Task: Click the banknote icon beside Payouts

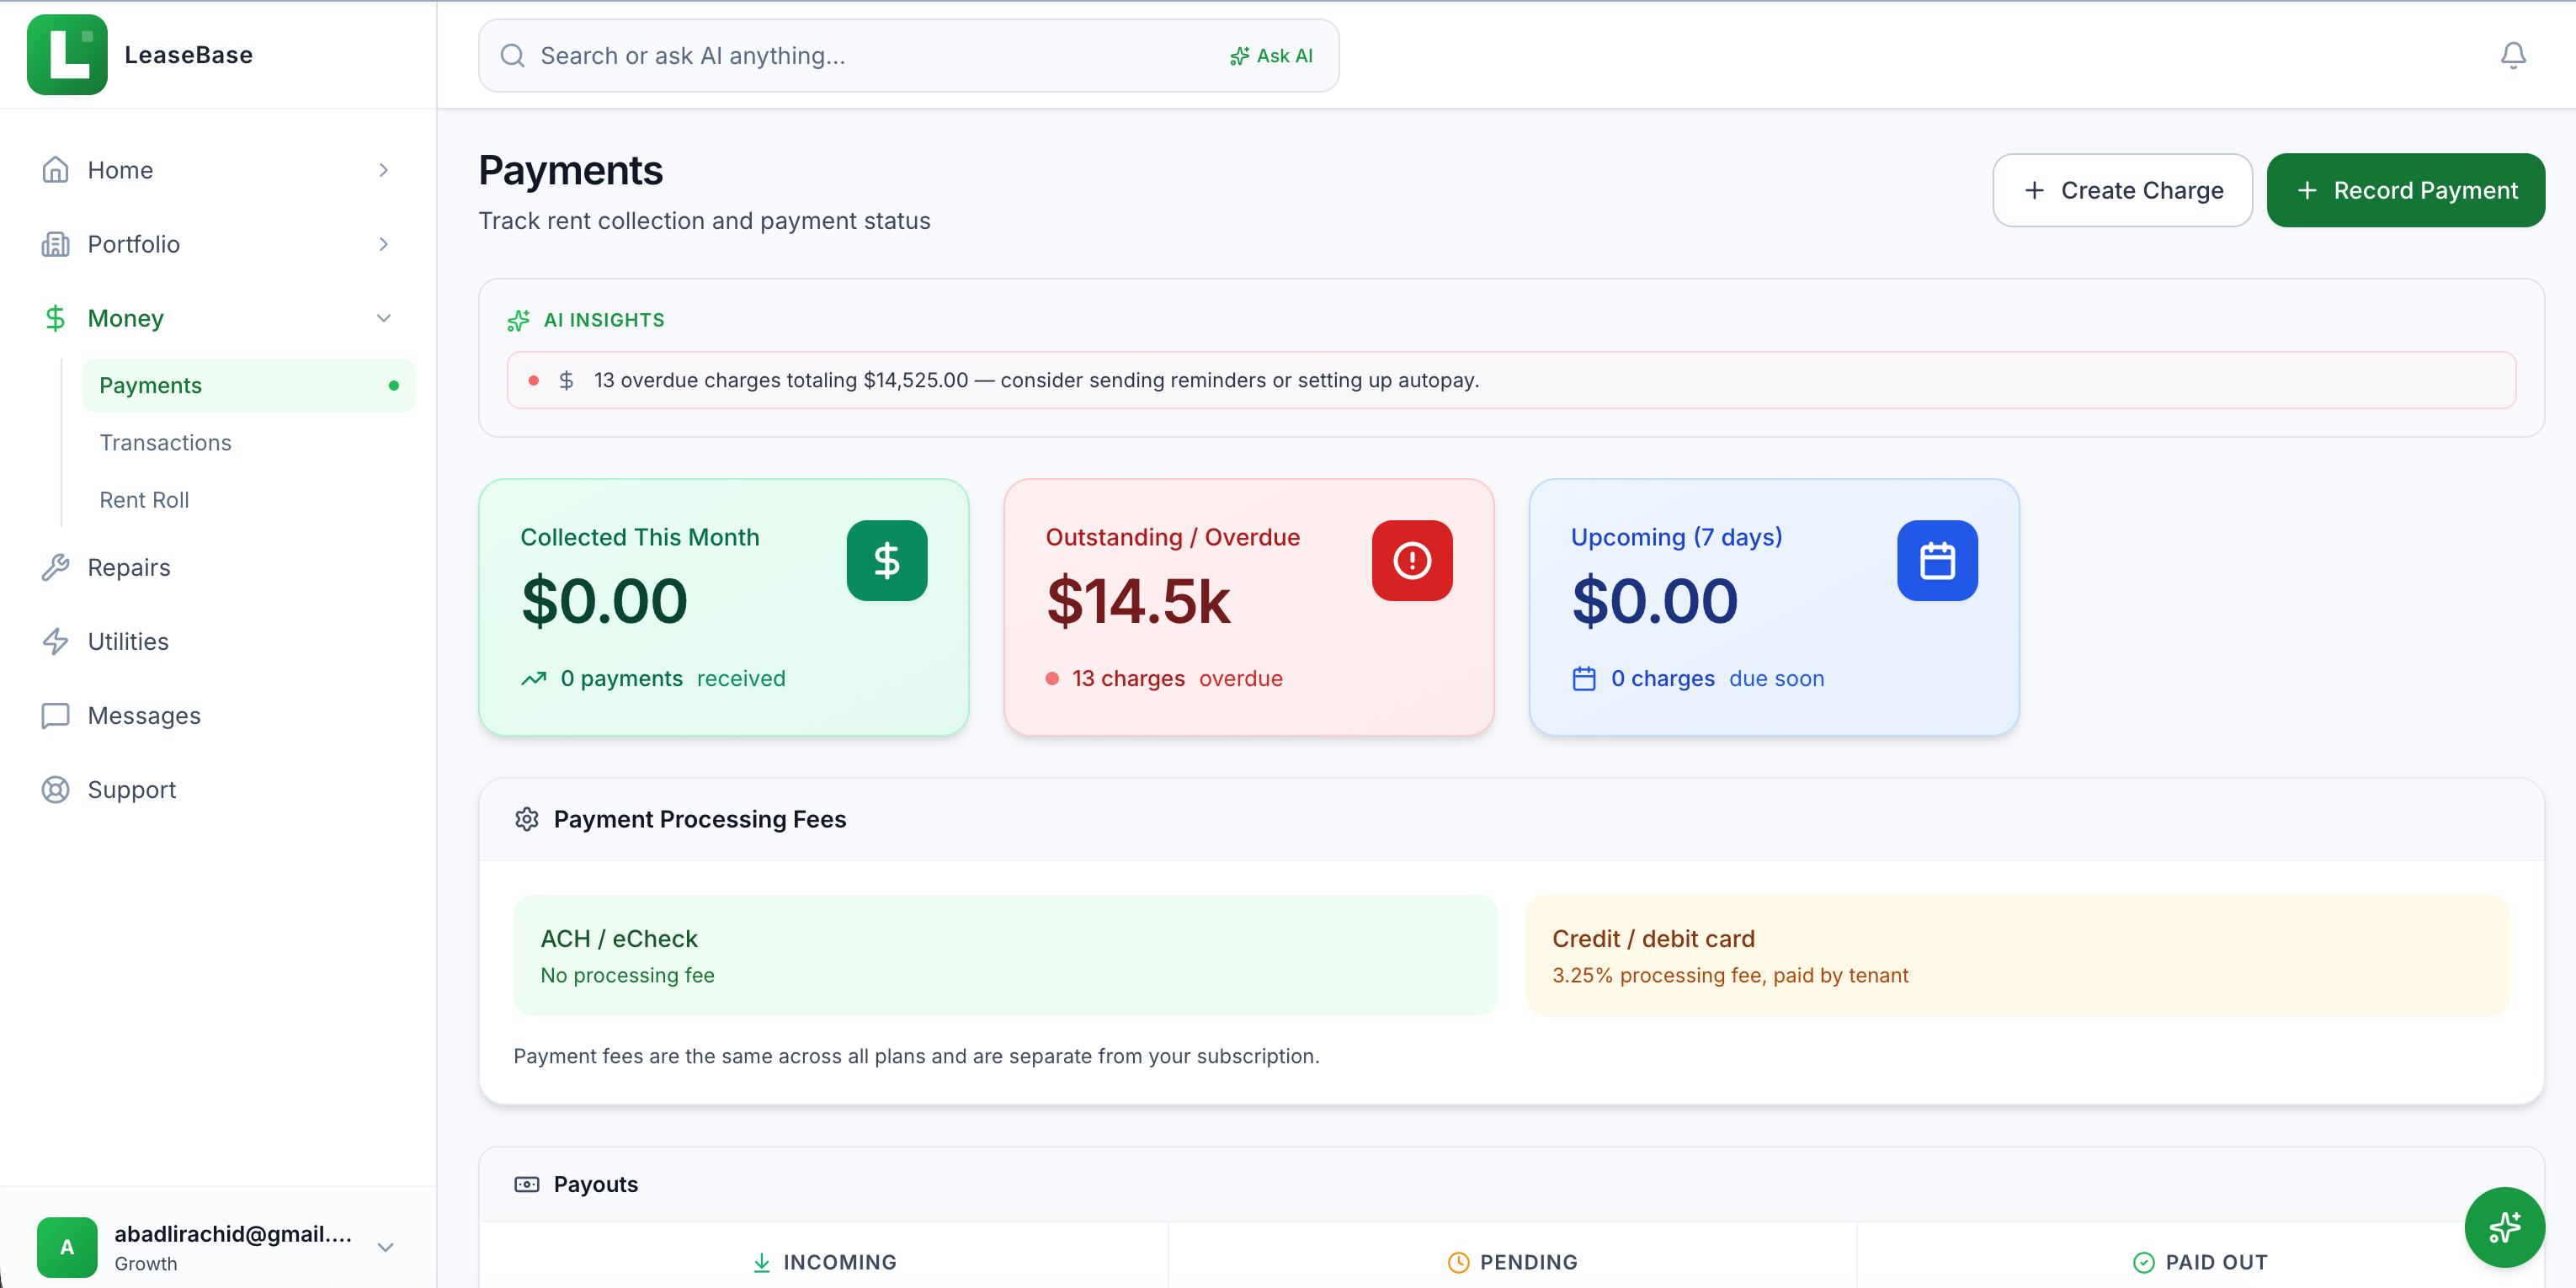Action: point(527,1184)
